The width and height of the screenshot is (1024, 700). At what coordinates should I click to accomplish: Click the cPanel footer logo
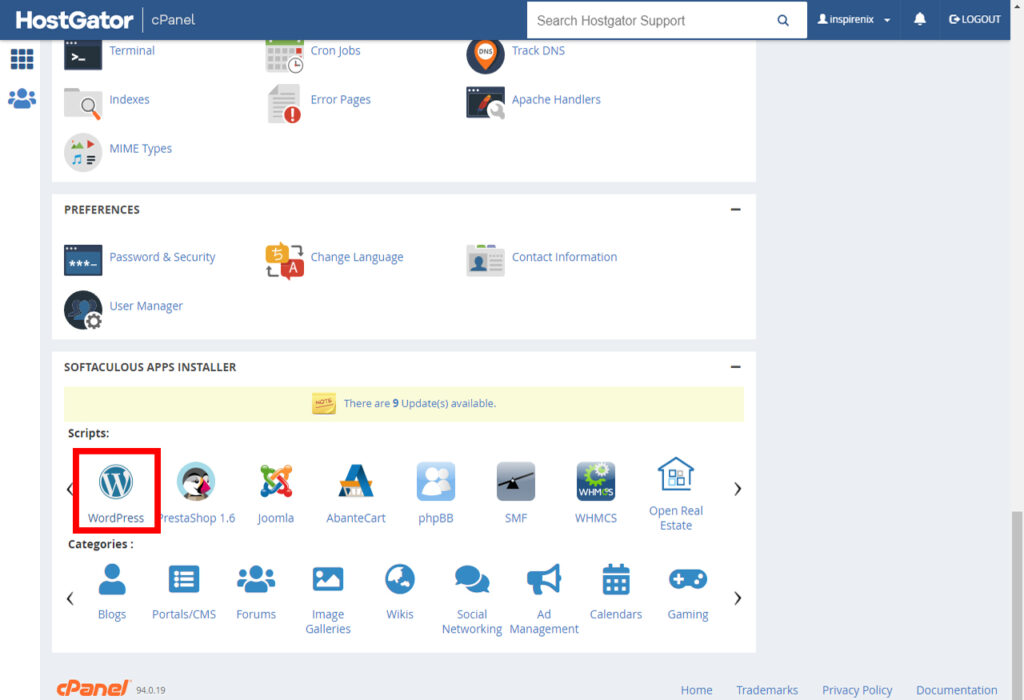pyautogui.click(x=93, y=688)
